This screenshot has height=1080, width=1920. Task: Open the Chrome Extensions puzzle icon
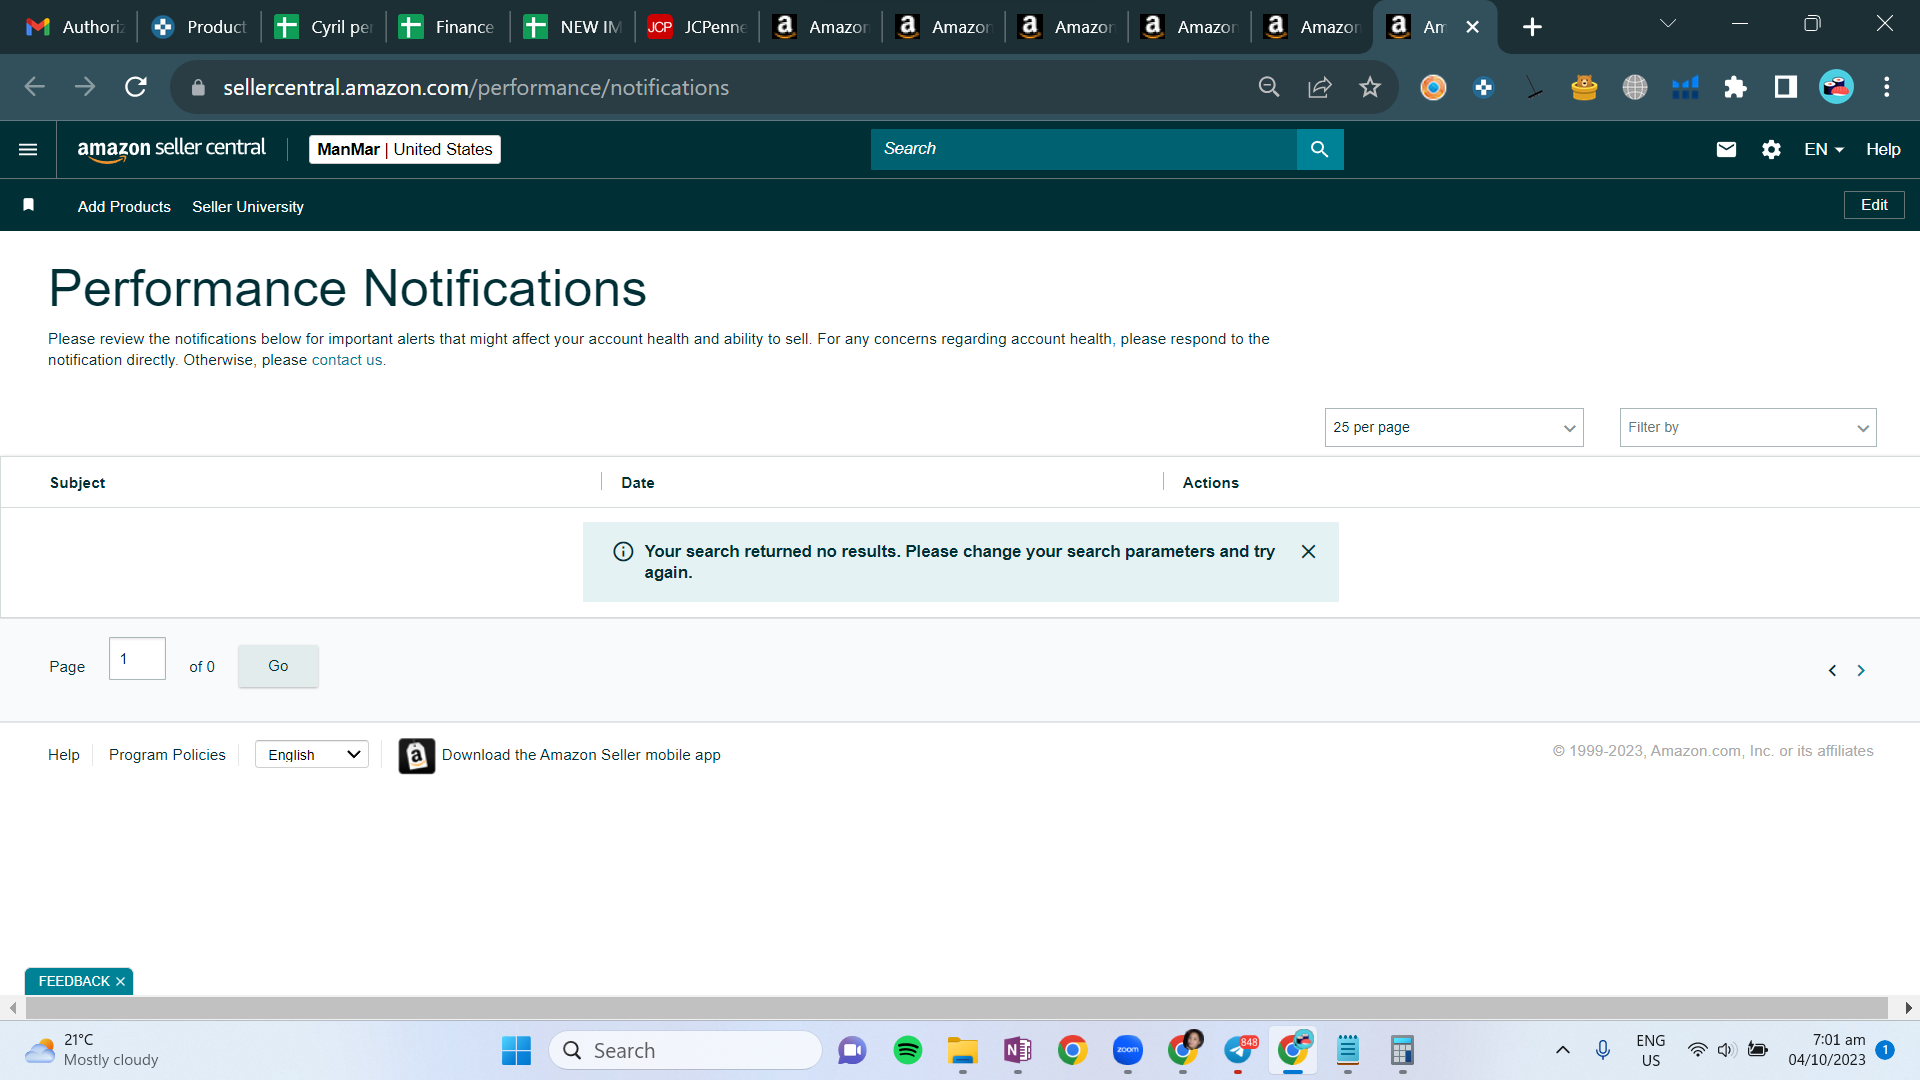tap(1735, 87)
